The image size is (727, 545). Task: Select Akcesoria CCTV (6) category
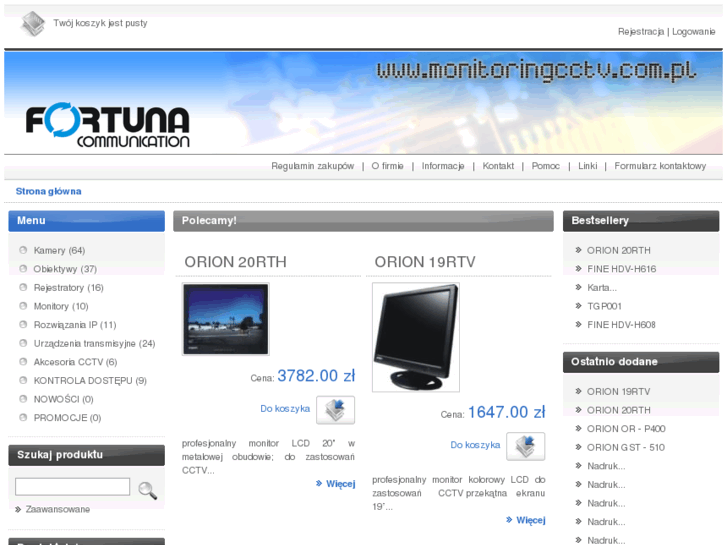(x=76, y=362)
